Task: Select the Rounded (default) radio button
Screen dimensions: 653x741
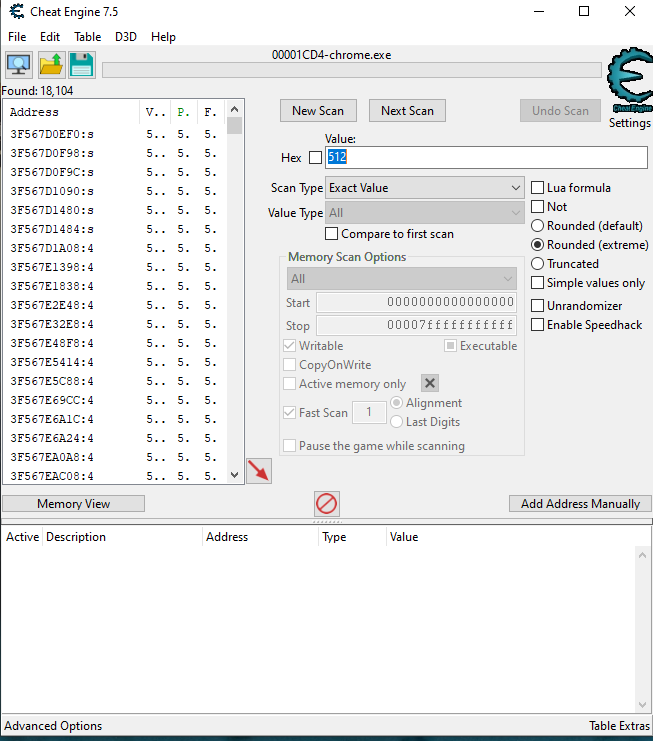Action: [x=537, y=226]
